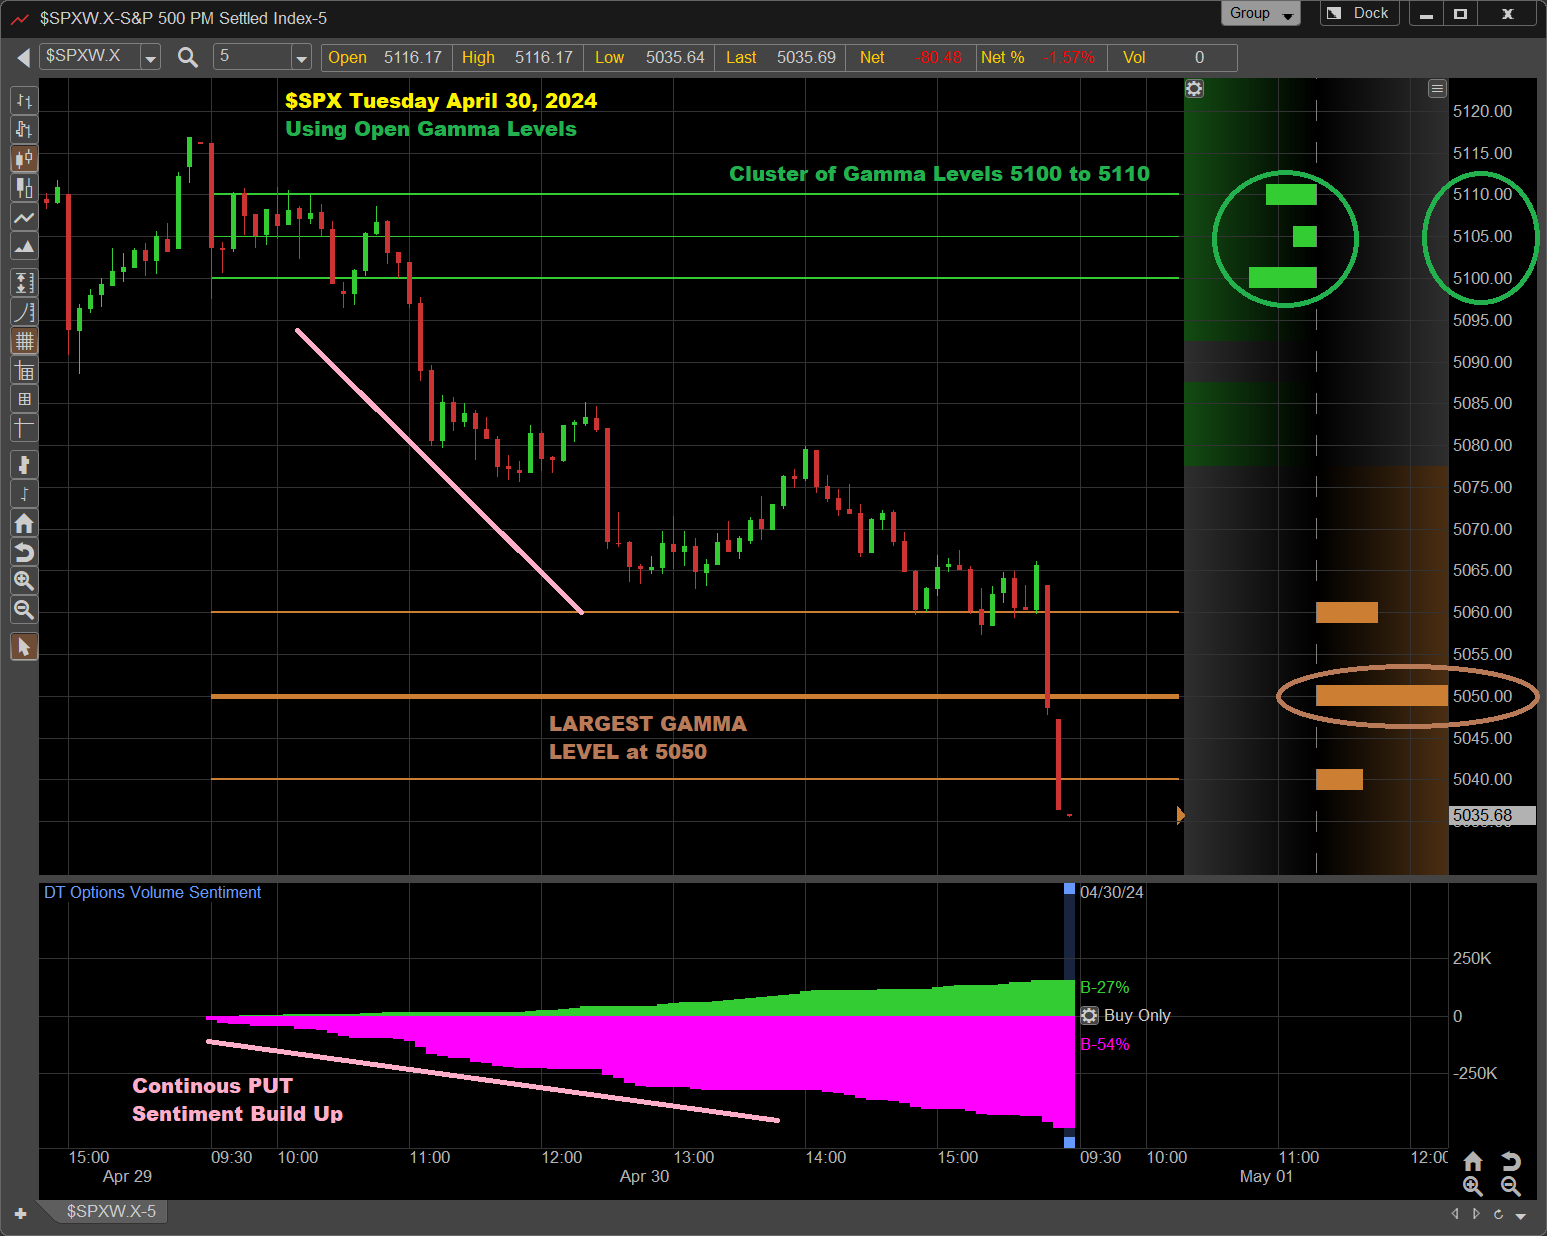The width and height of the screenshot is (1547, 1236).
Task: Click the 5040 orange gamma bar
Action: (1339, 779)
